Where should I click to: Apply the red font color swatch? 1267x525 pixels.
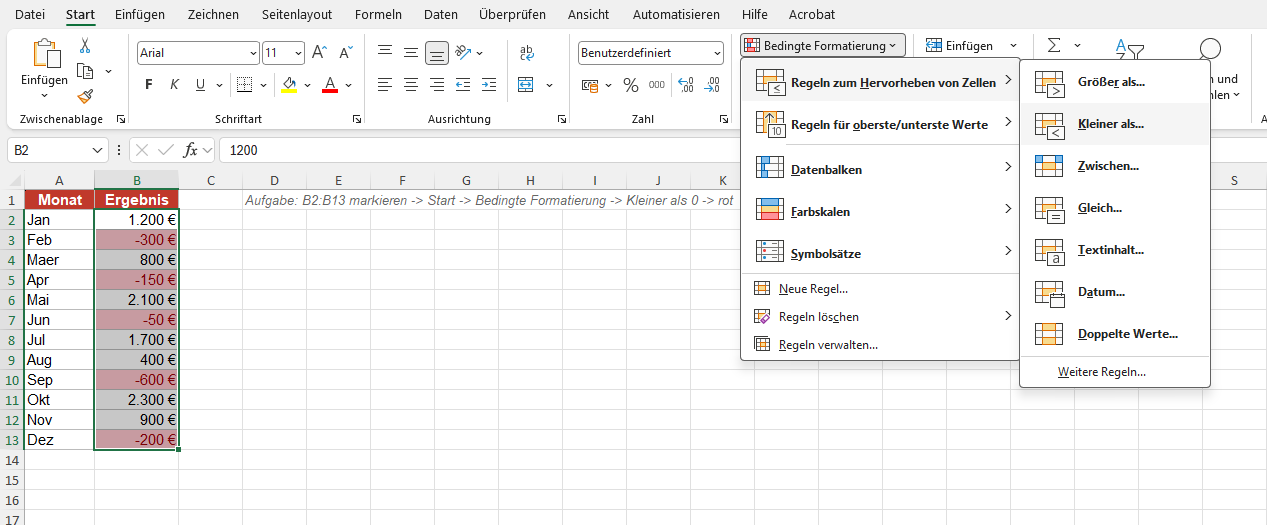[x=330, y=85]
